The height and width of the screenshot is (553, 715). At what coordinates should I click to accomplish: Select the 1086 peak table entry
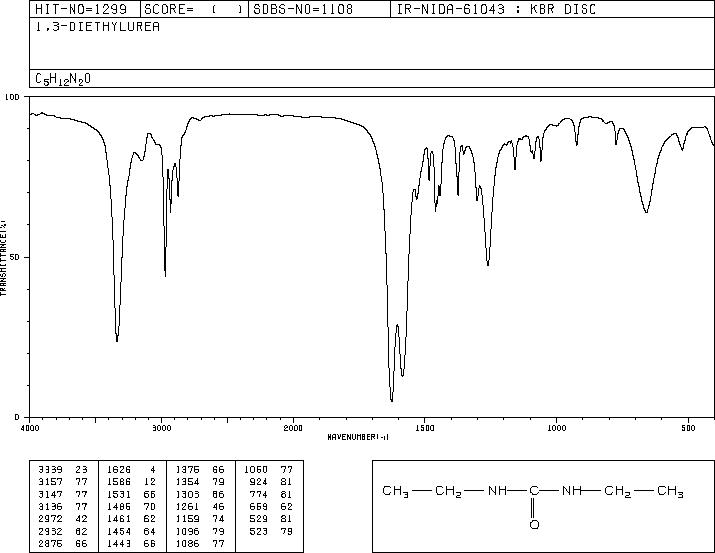[x=200, y=544]
